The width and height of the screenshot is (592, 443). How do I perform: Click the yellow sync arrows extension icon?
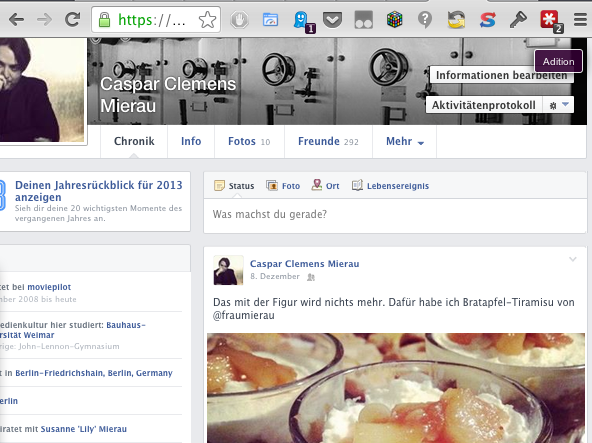click(x=456, y=20)
